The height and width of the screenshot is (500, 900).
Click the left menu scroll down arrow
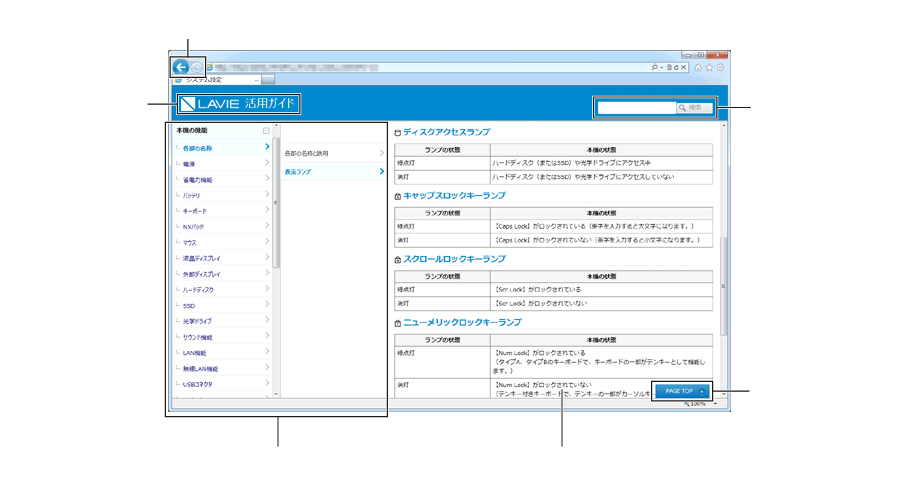276,394
